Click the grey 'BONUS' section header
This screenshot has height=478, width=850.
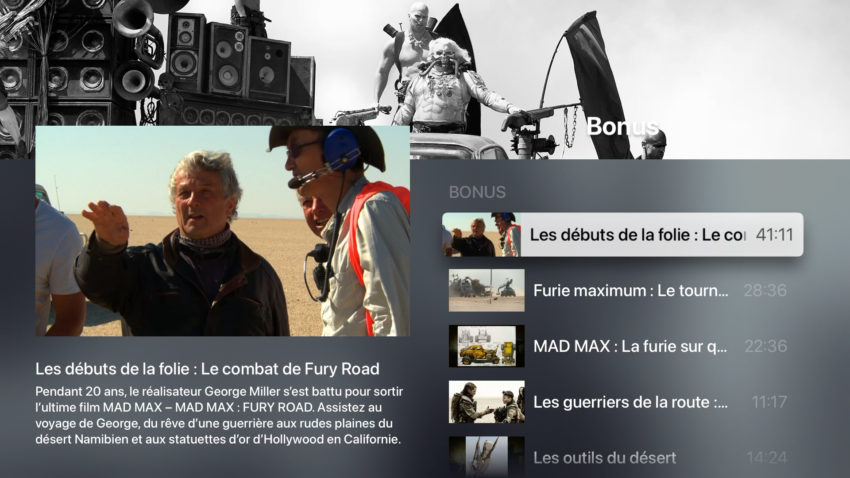tap(477, 192)
